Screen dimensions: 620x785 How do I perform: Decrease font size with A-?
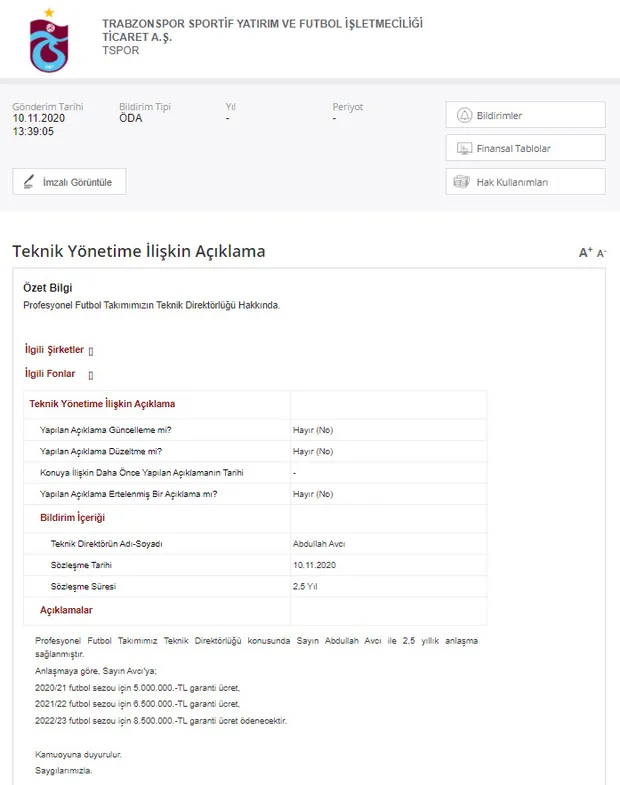point(601,254)
